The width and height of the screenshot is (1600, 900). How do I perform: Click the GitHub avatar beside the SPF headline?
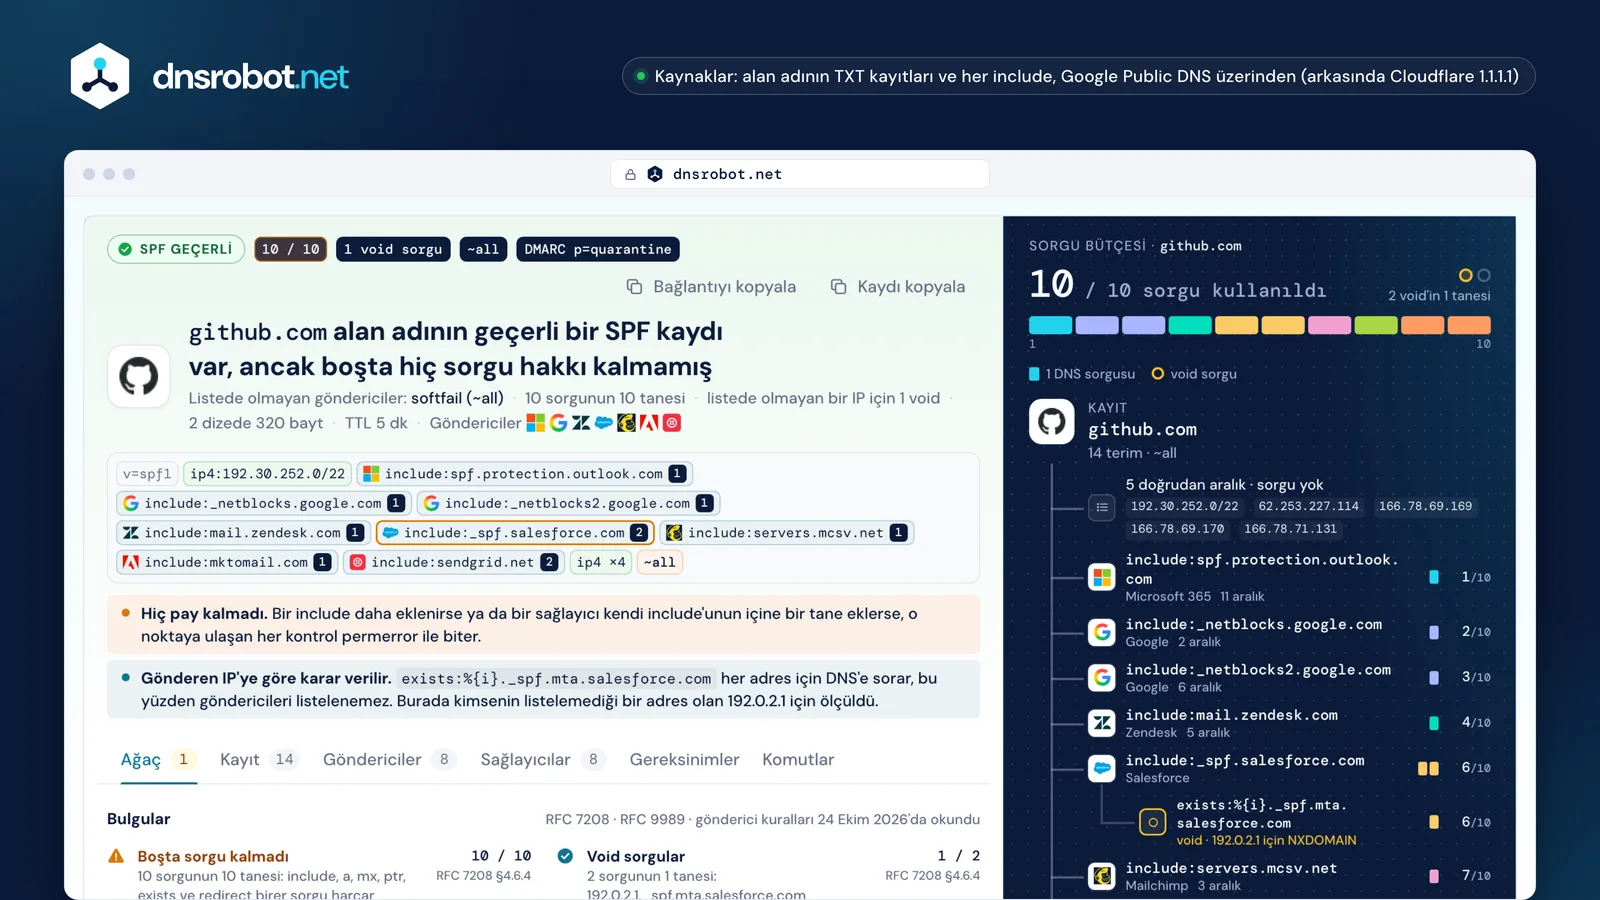coord(139,376)
